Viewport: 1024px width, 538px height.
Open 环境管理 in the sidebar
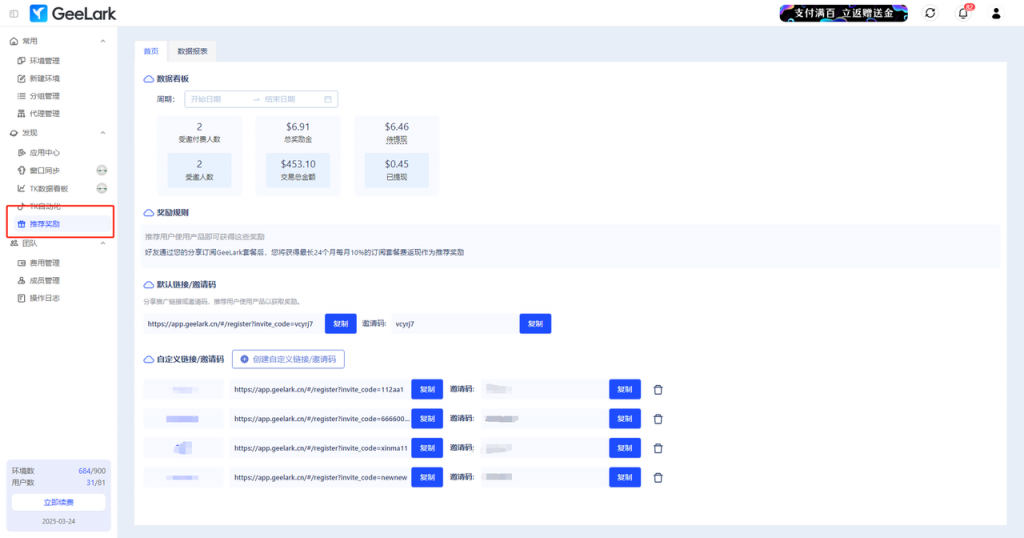click(x=44, y=61)
